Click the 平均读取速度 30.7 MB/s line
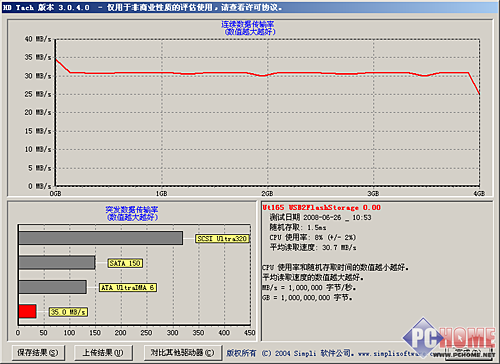 tap(313, 248)
